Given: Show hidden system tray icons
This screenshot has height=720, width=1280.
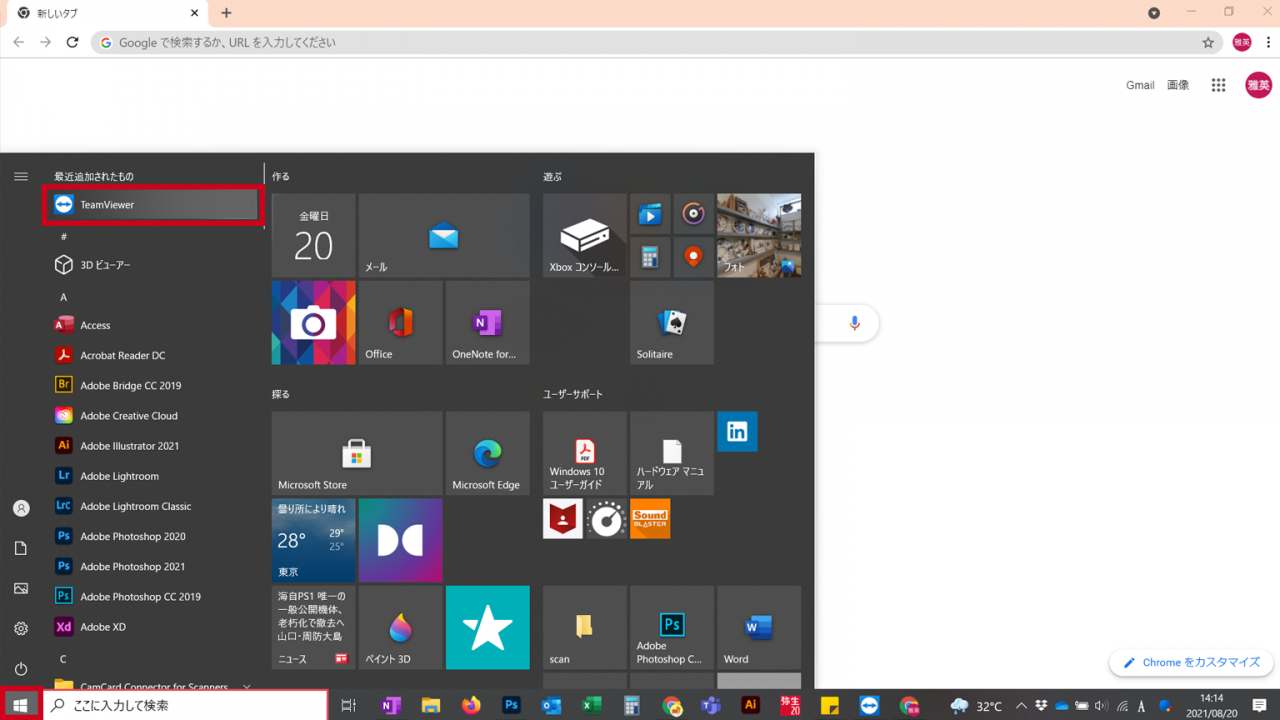Looking at the screenshot, I should [x=1021, y=706].
